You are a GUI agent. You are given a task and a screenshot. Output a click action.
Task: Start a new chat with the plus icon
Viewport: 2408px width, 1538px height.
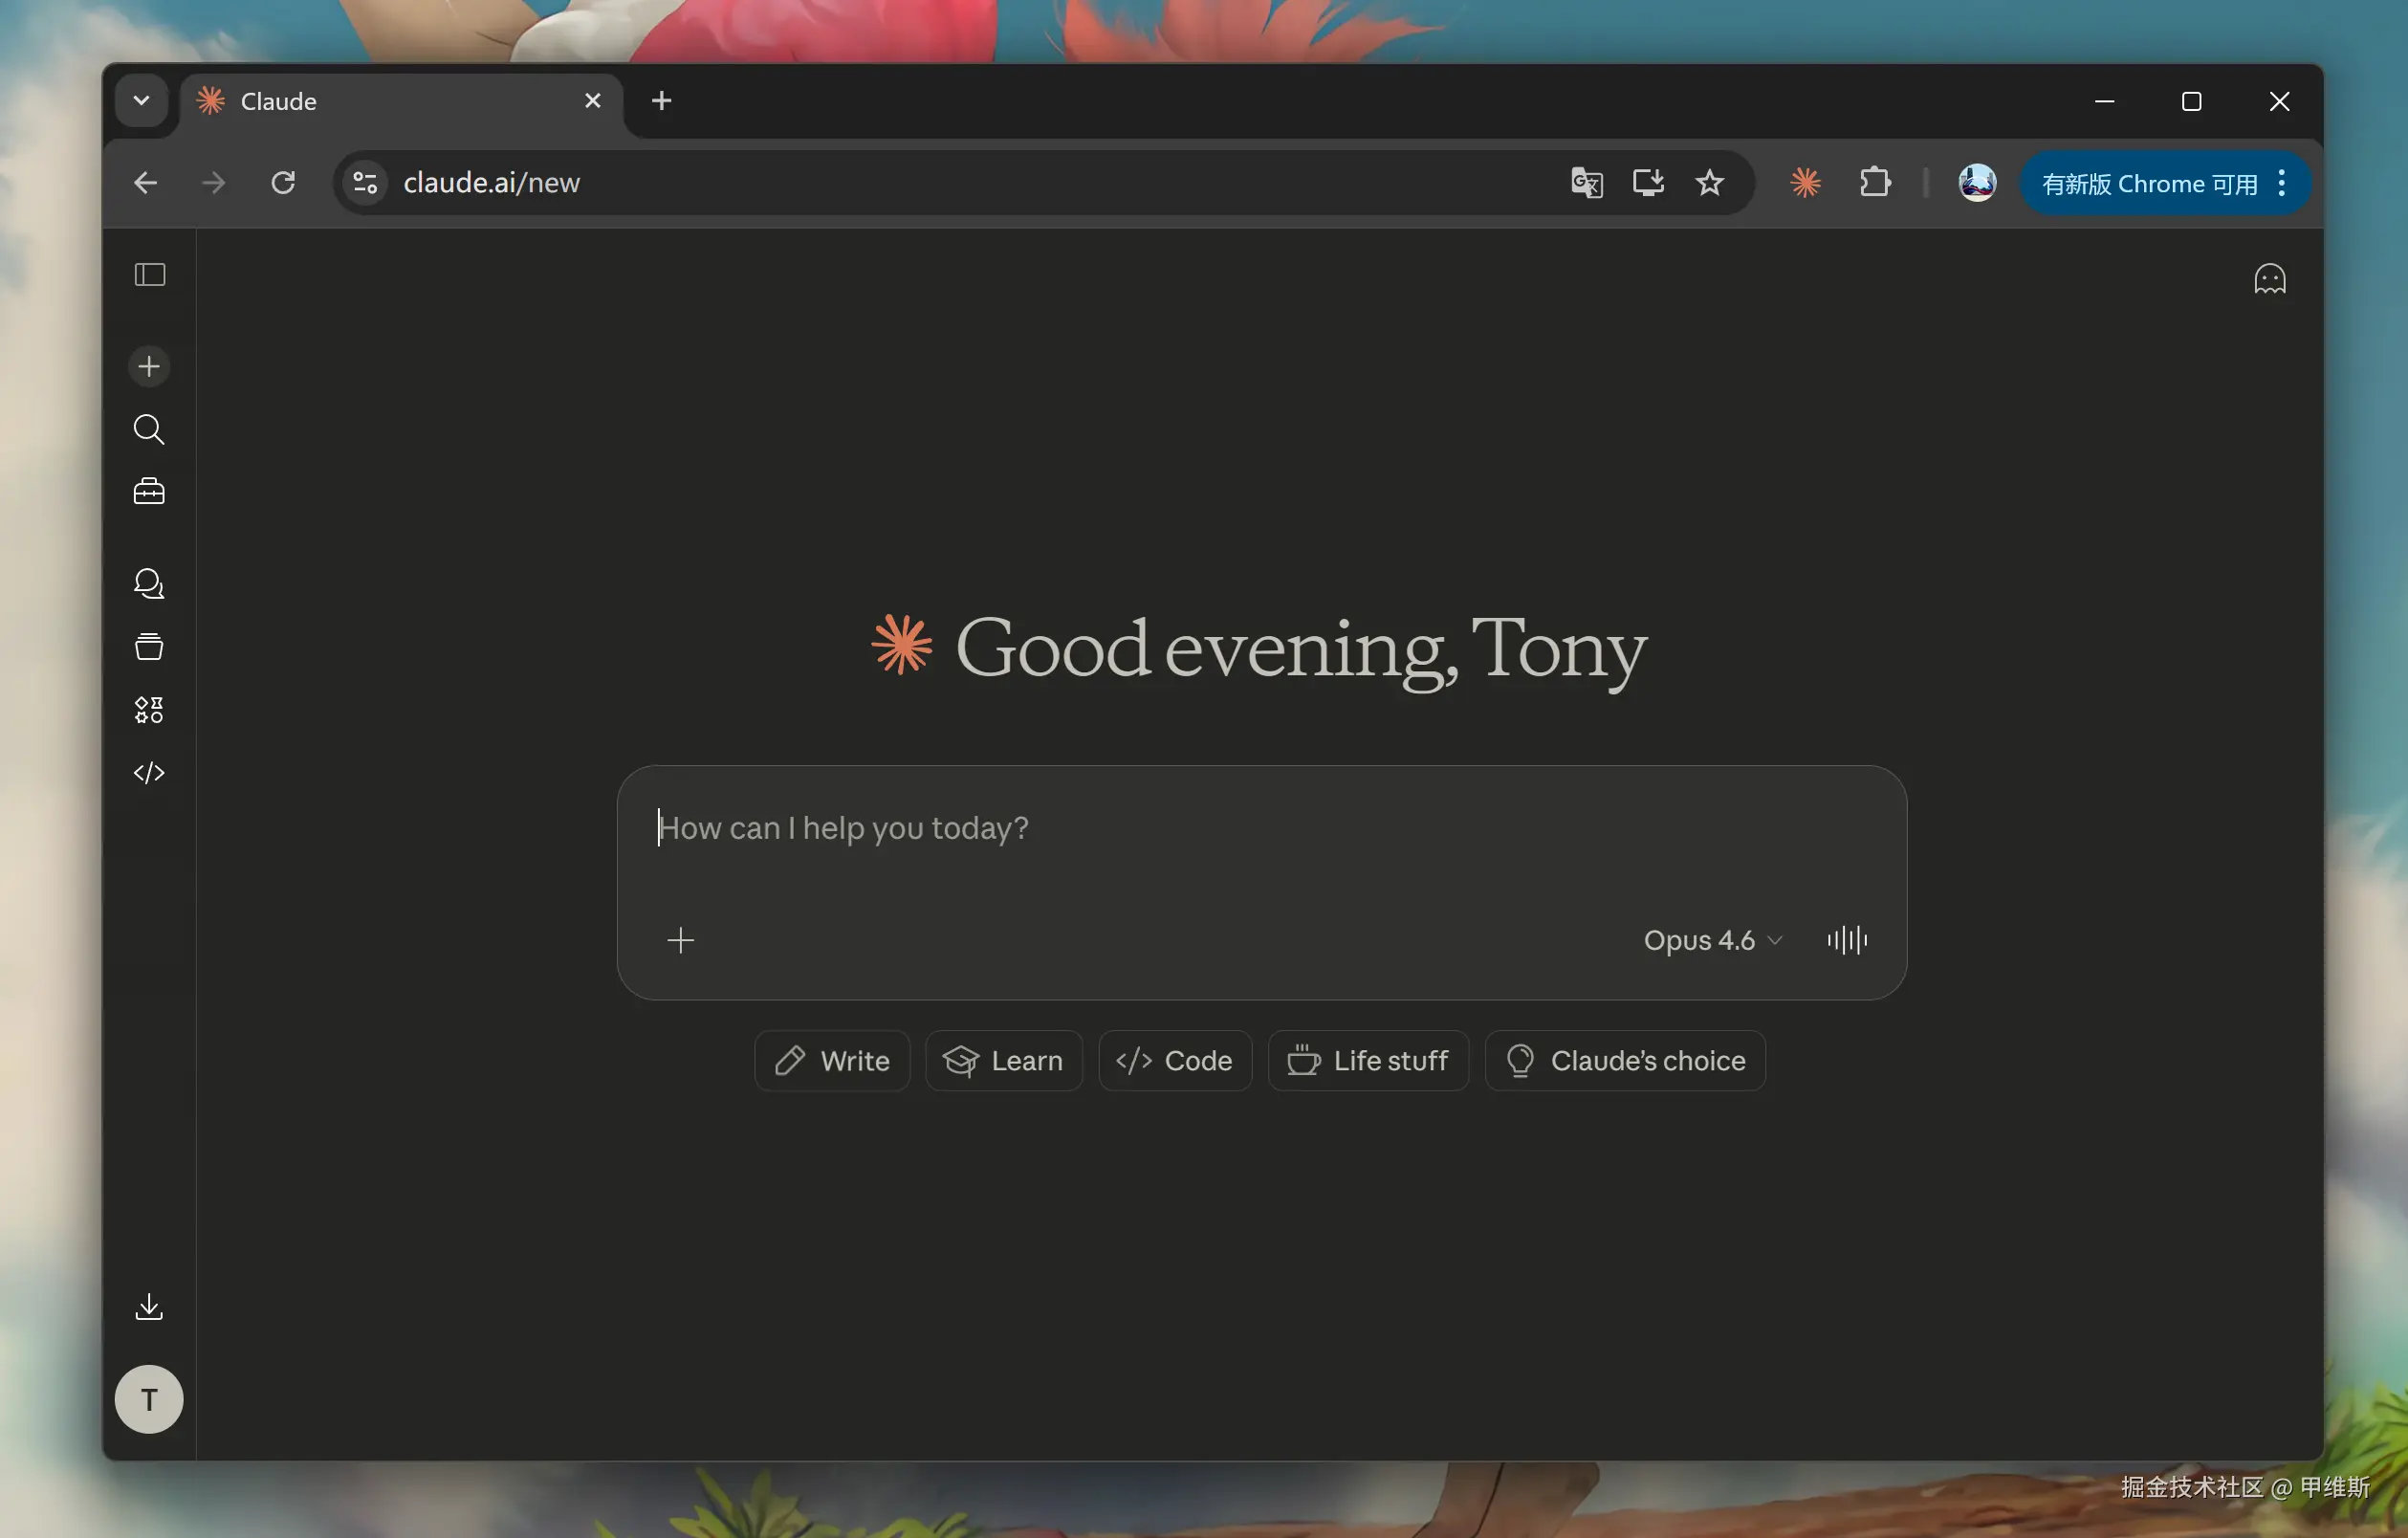(x=149, y=366)
